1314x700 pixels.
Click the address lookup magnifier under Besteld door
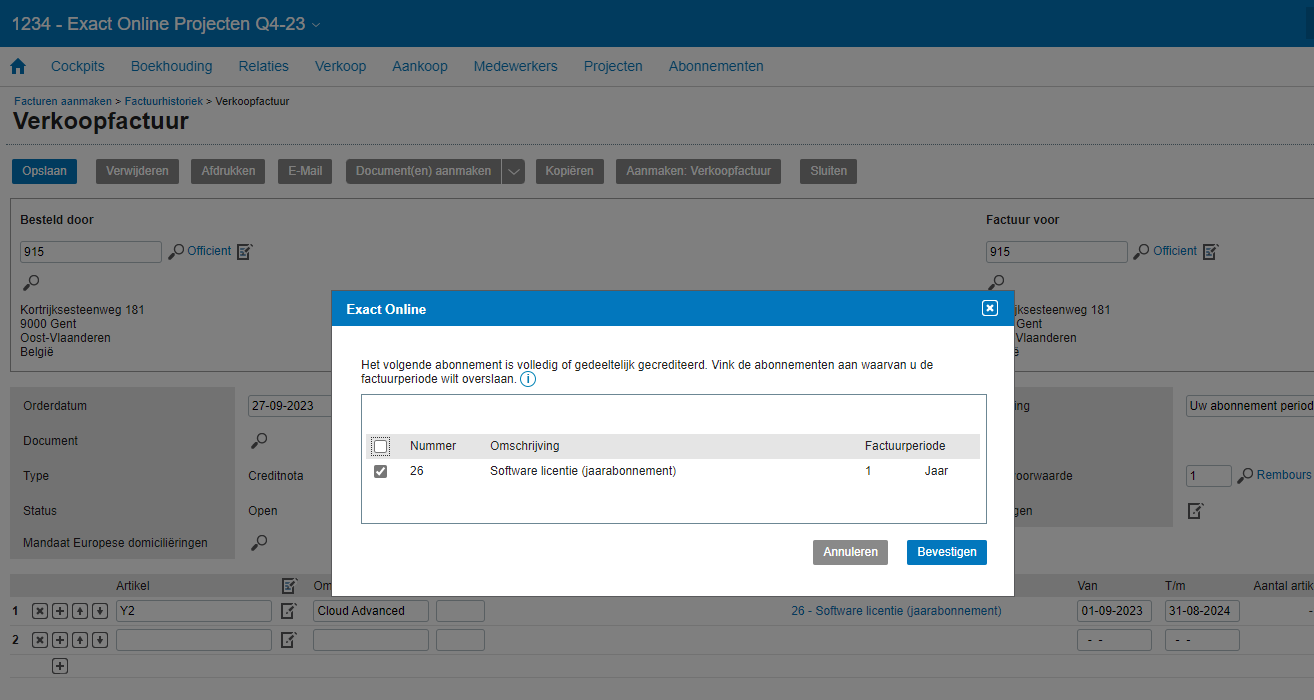coord(31,283)
